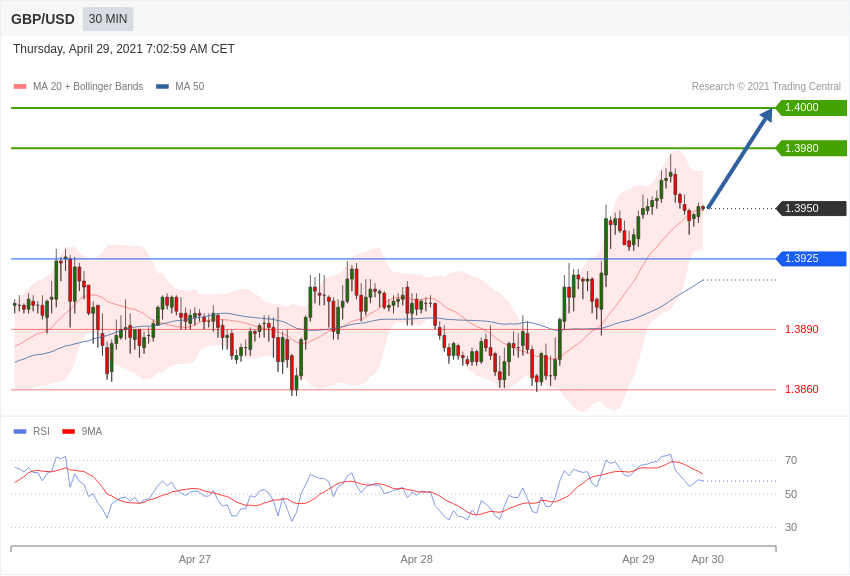This screenshot has height=576, width=850.
Task: Click the MA 50 blue legend swatch
Action: [x=162, y=87]
